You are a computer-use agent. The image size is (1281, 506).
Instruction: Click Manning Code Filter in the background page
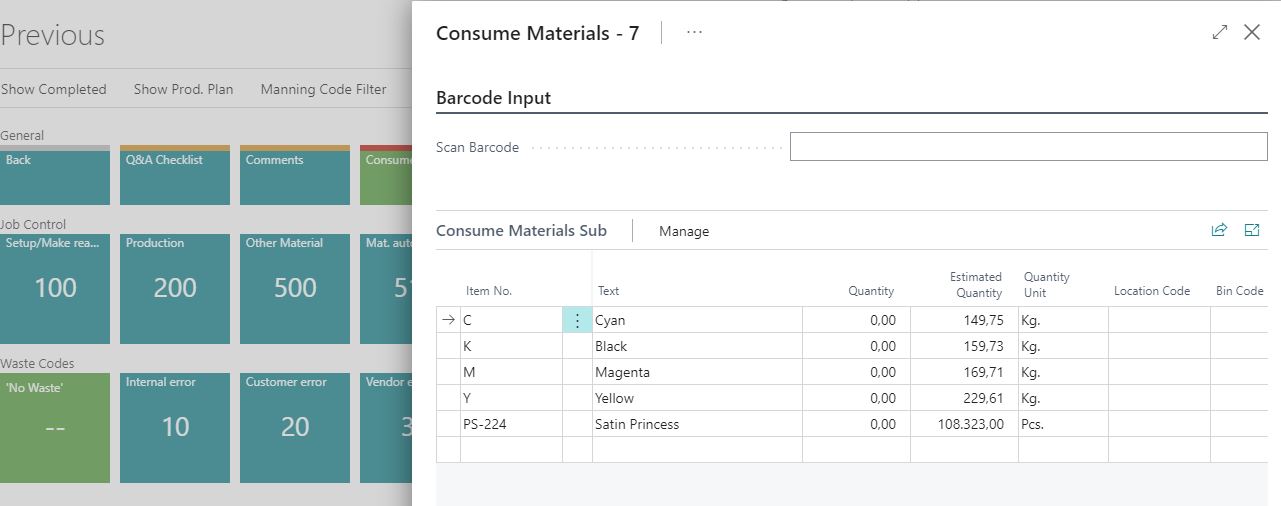coord(323,89)
